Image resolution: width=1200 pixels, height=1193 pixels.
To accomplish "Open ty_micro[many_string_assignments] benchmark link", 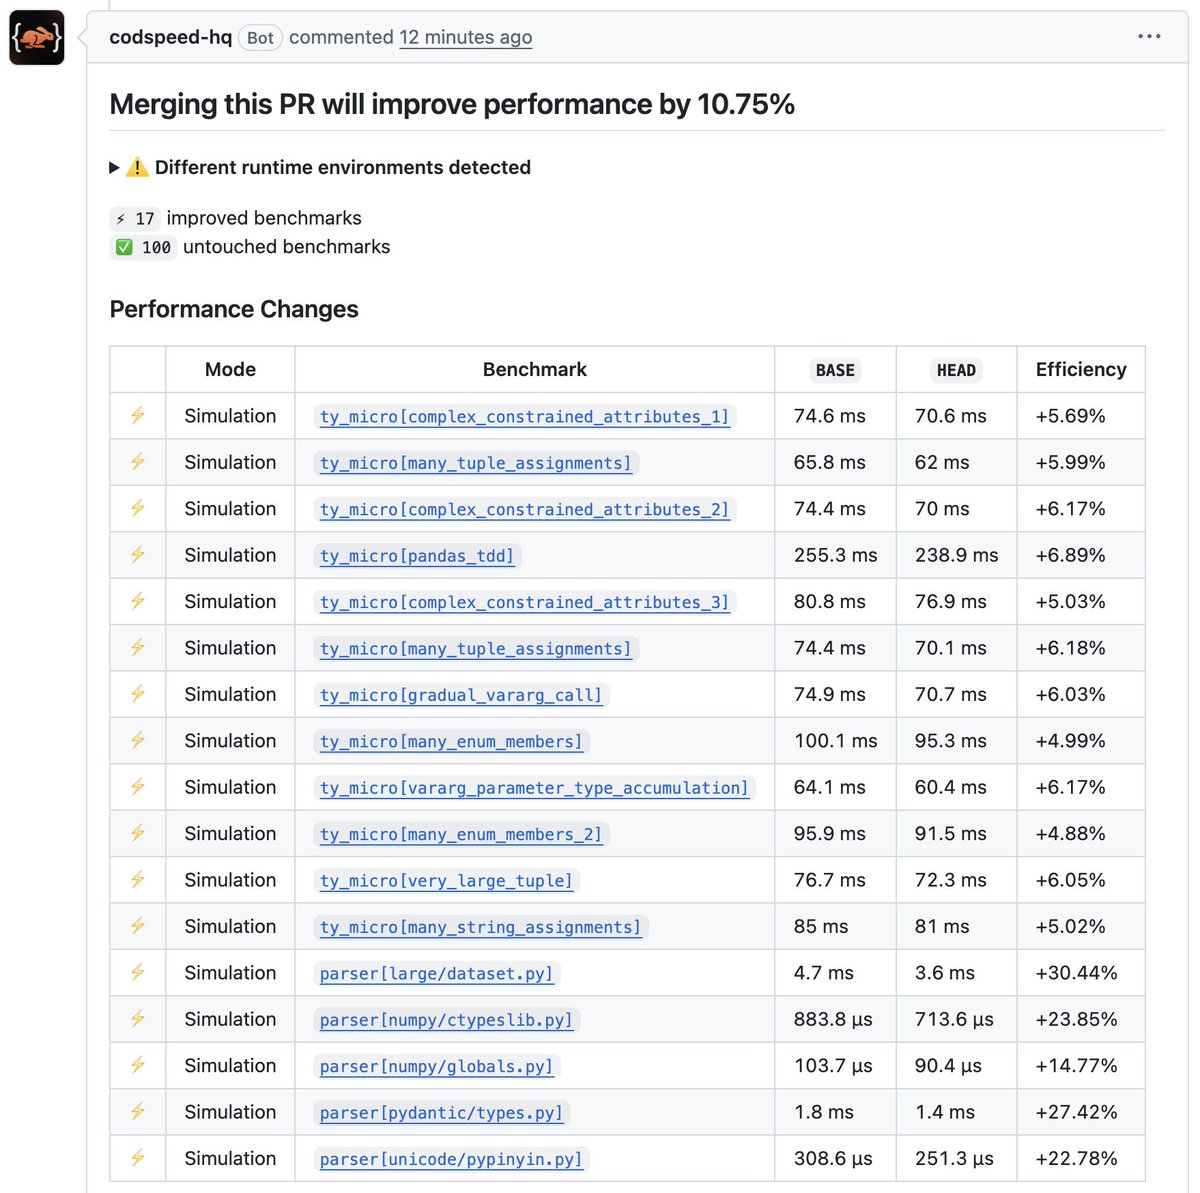I will click(x=481, y=927).
